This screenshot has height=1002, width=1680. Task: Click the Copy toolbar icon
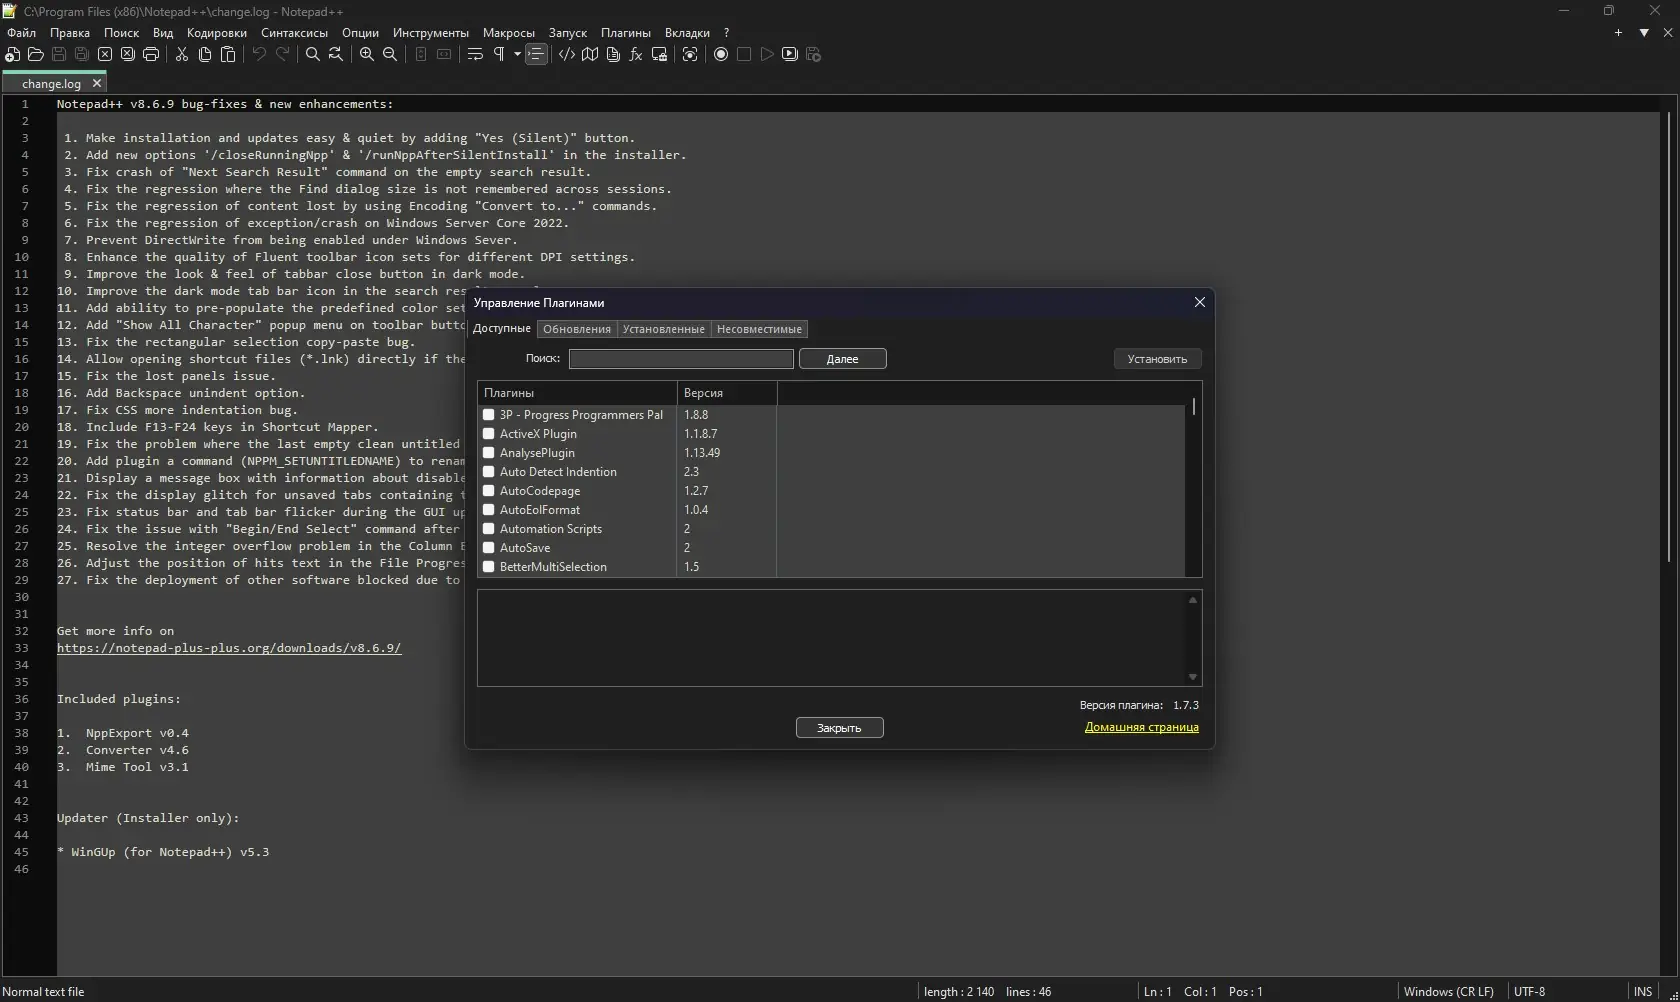205,55
